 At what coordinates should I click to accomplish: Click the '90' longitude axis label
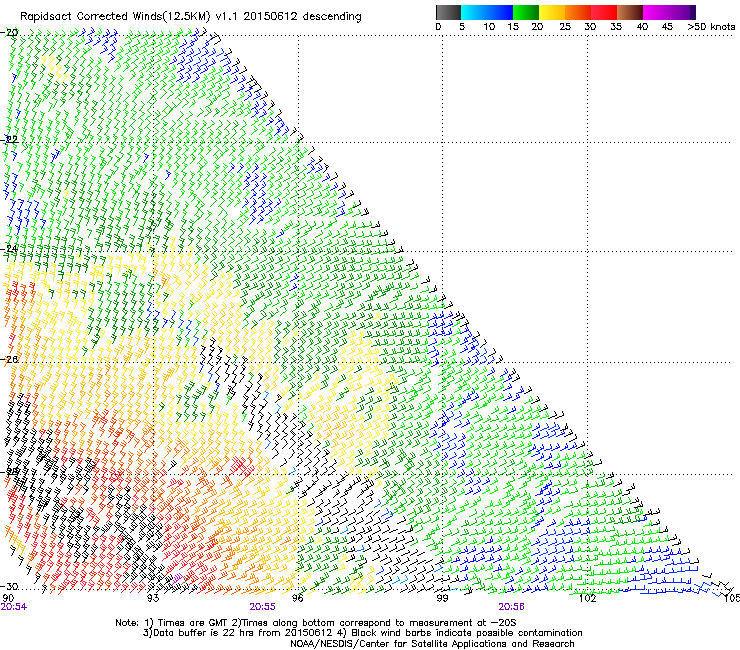tap(8, 598)
